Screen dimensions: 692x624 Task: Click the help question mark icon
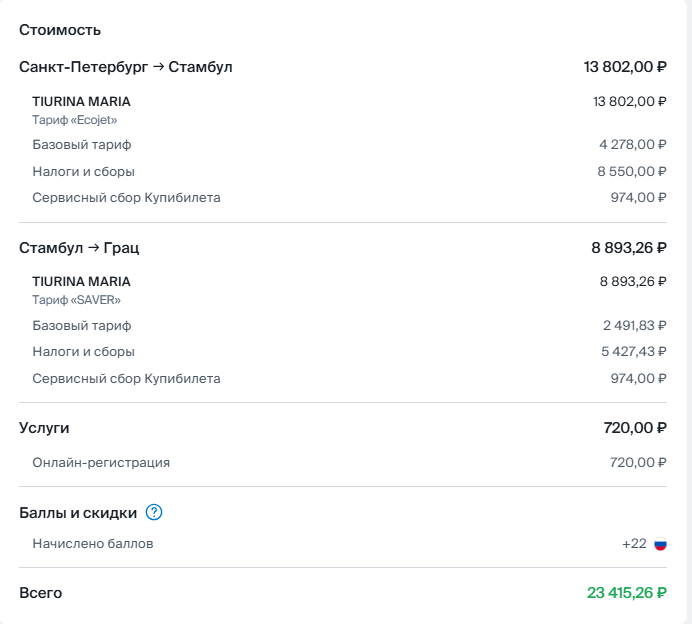click(154, 513)
